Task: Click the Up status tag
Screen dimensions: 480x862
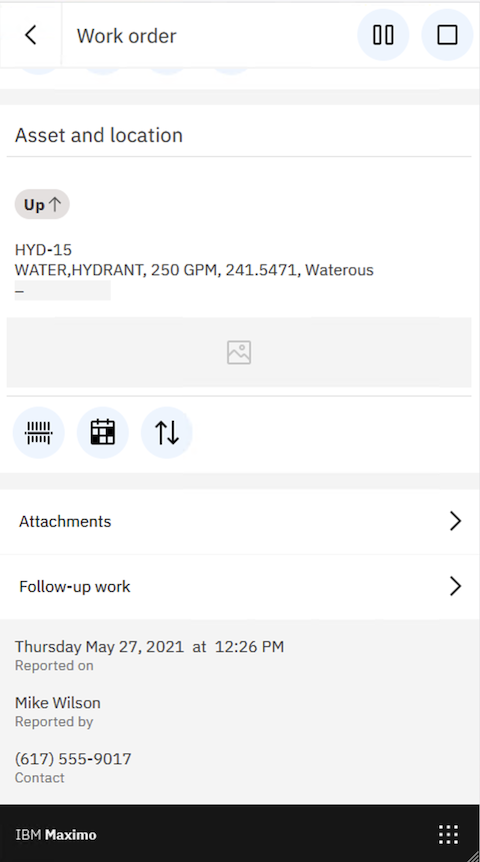Action: (x=42, y=205)
